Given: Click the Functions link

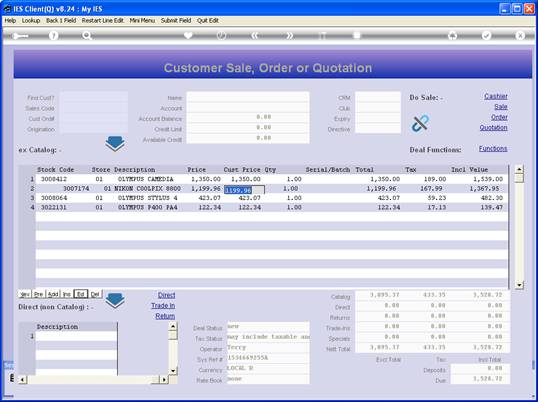Looking at the screenshot, I should coord(493,149).
